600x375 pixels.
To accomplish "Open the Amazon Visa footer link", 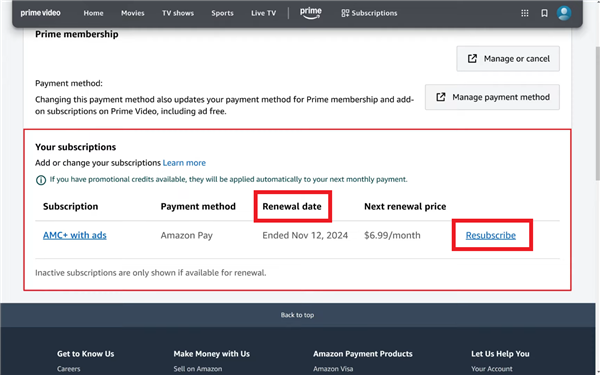I will pyautogui.click(x=333, y=369).
